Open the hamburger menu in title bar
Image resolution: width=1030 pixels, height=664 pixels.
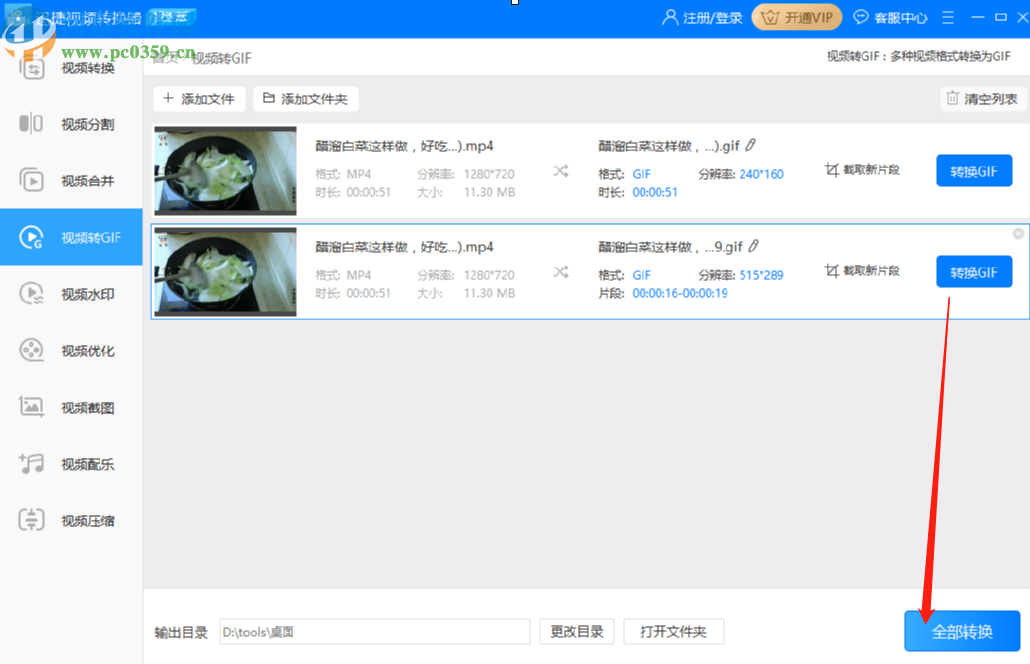948,18
